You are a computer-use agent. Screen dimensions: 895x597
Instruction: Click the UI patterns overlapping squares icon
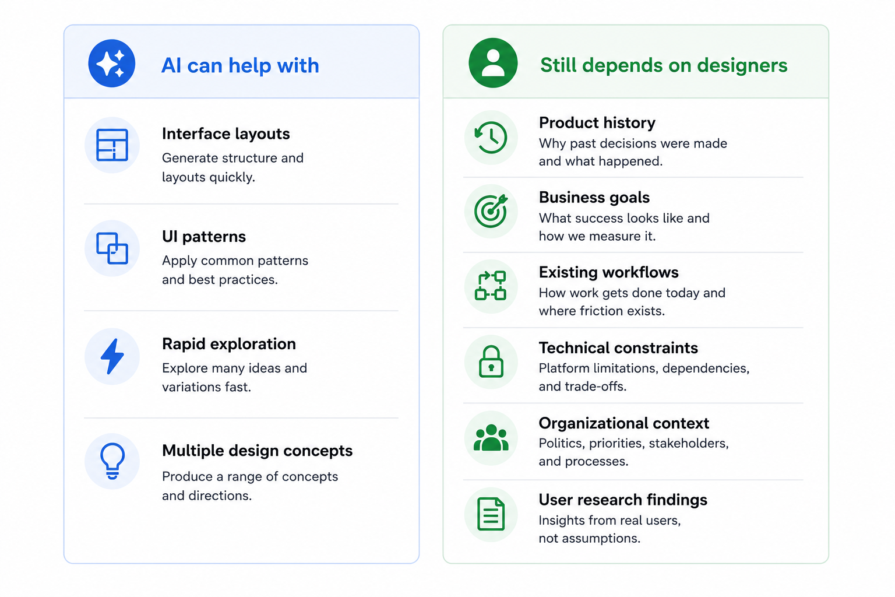(112, 248)
